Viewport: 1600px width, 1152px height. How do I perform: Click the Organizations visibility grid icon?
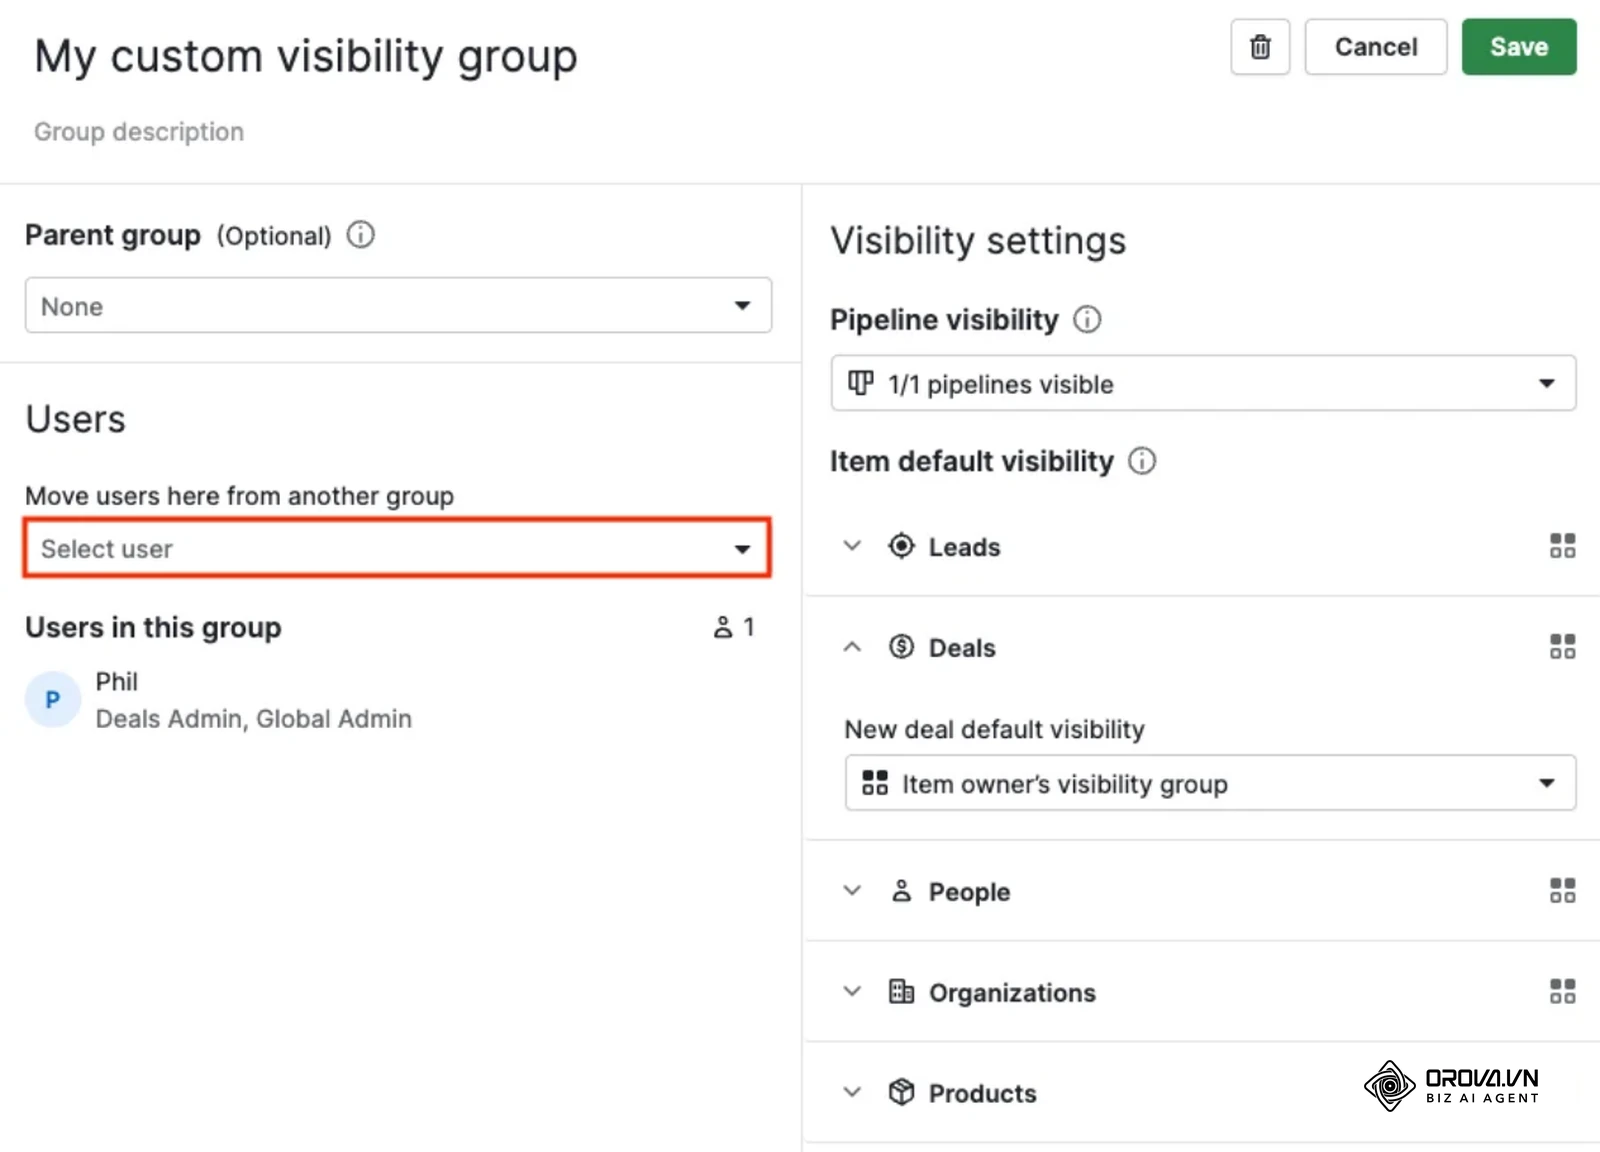(x=1562, y=991)
